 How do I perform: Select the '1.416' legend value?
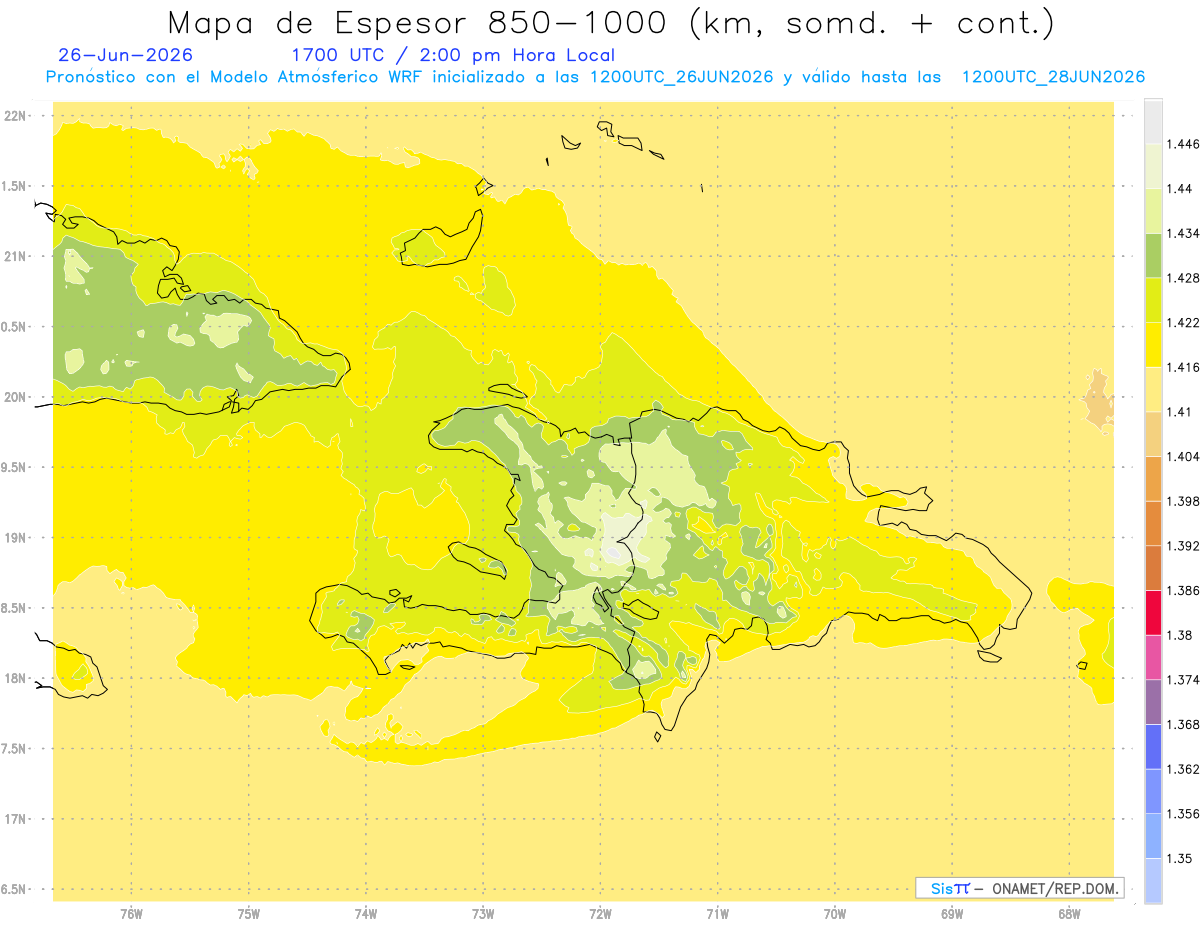[x=1183, y=367]
